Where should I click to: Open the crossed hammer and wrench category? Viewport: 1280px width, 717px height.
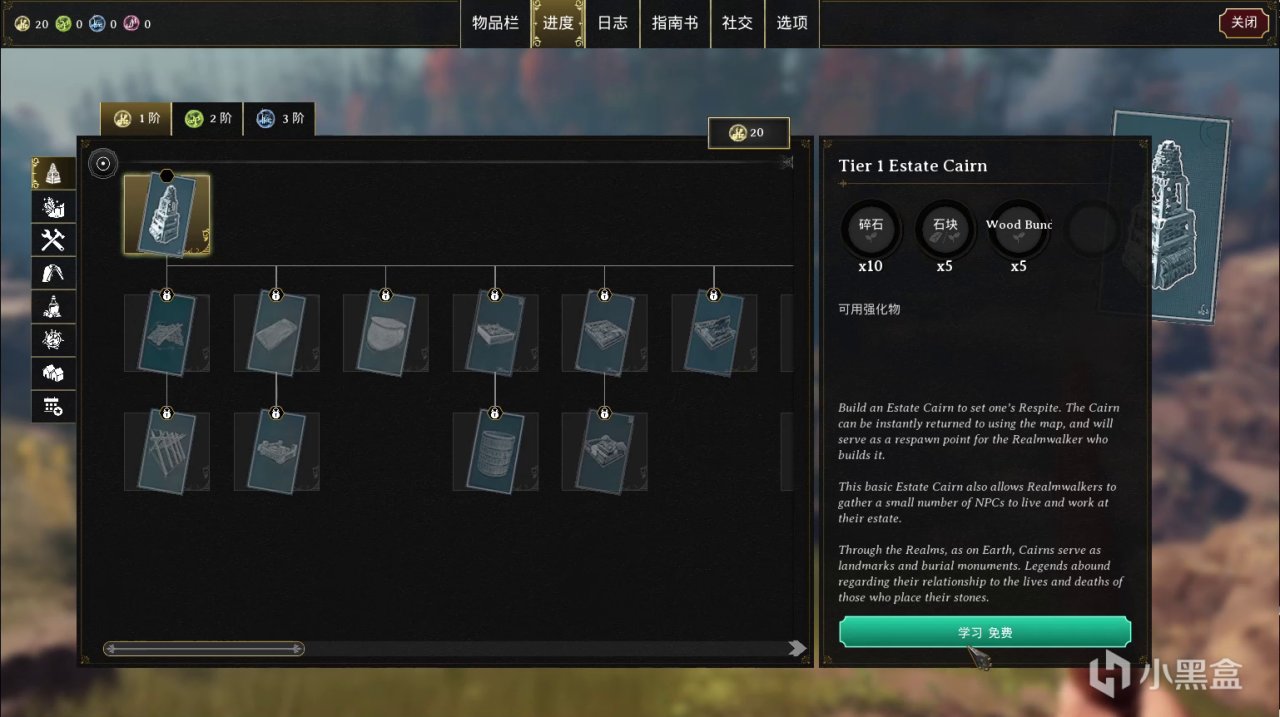click(x=54, y=239)
